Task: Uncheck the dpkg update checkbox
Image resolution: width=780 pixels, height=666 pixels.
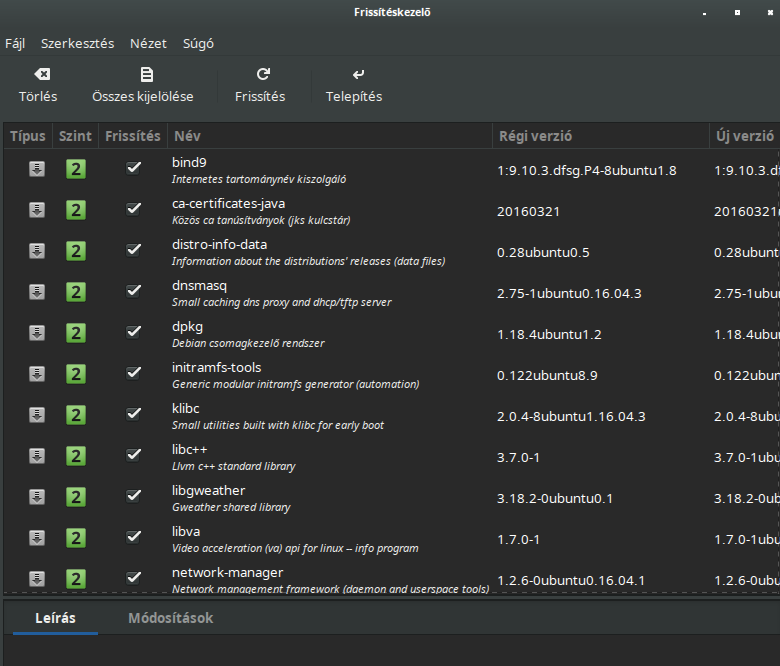Action: click(133, 332)
